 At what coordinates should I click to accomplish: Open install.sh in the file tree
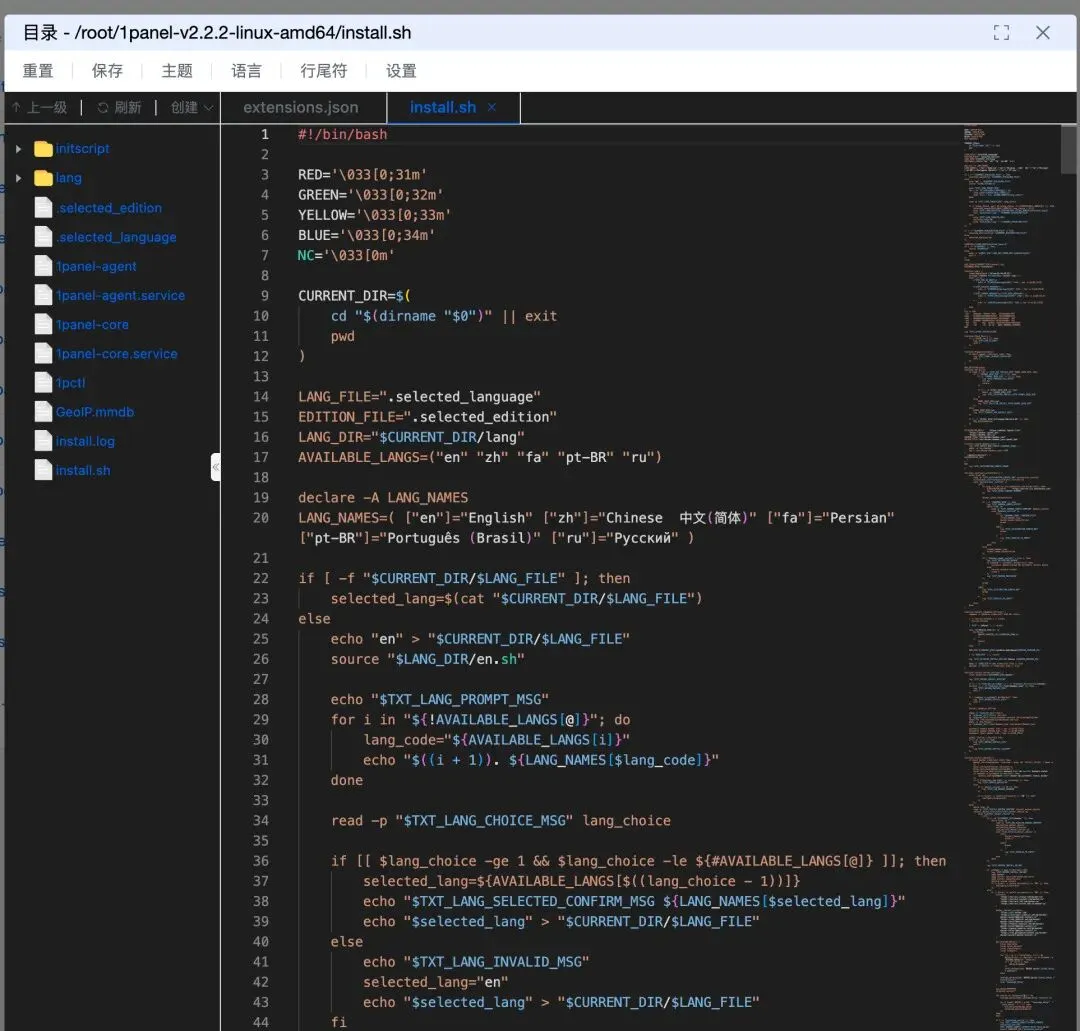83,470
